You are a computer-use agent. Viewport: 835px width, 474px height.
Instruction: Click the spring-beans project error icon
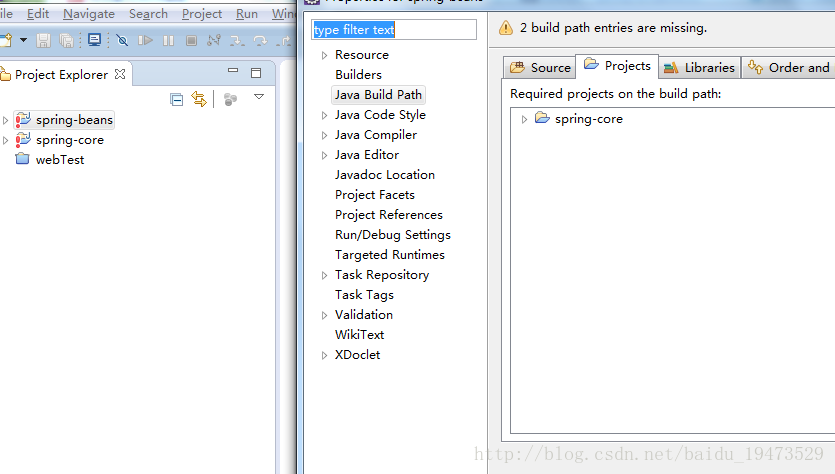[x=23, y=120]
